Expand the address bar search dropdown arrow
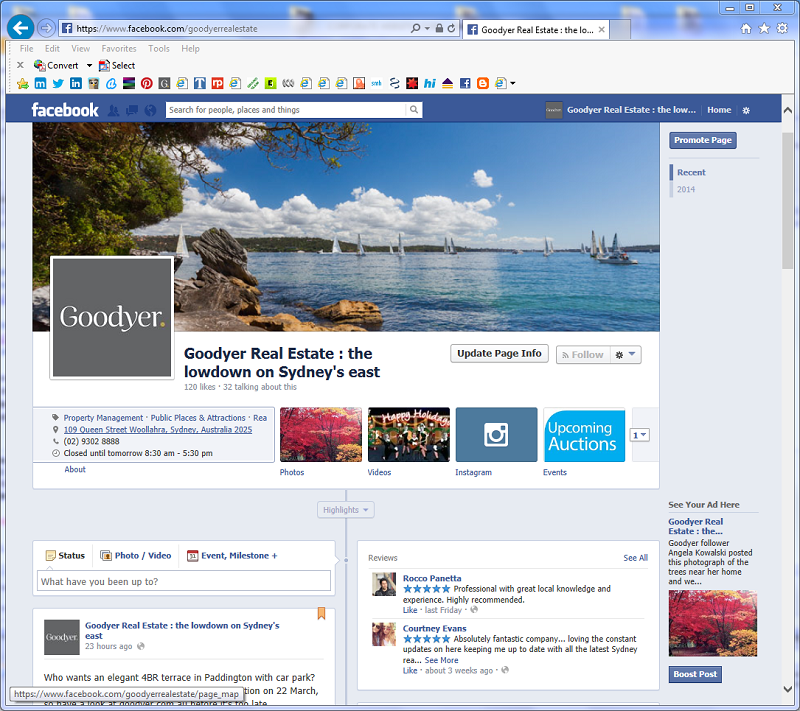800x711 pixels. pos(427,29)
